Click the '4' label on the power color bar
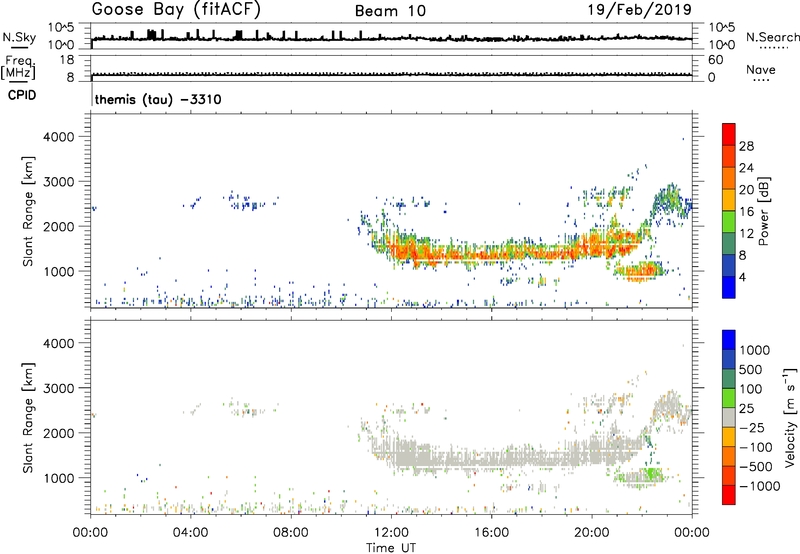Viewport: 800px width, 554px height. coord(743,277)
